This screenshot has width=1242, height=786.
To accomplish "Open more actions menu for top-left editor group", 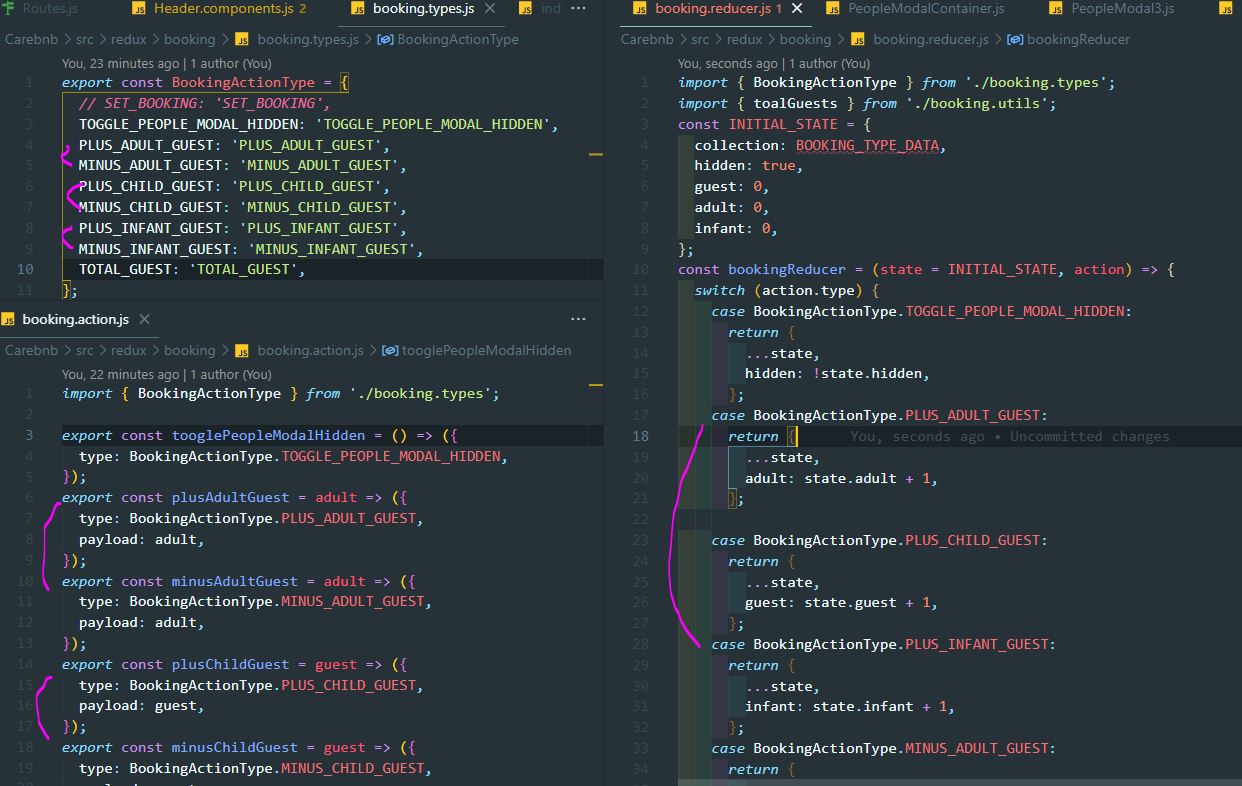I will [x=578, y=8].
